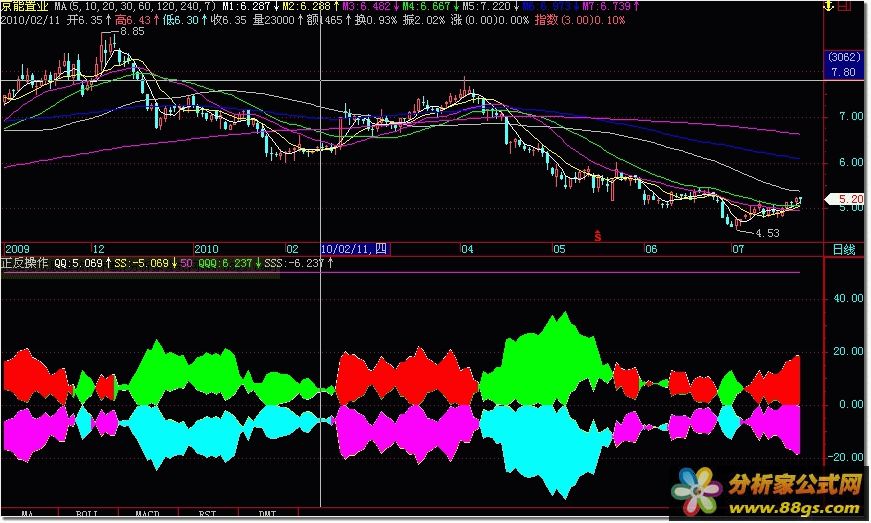Switch to the MACD indicator tab
Image resolution: width=871 pixels, height=523 pixels.
(x=147, y=513)
